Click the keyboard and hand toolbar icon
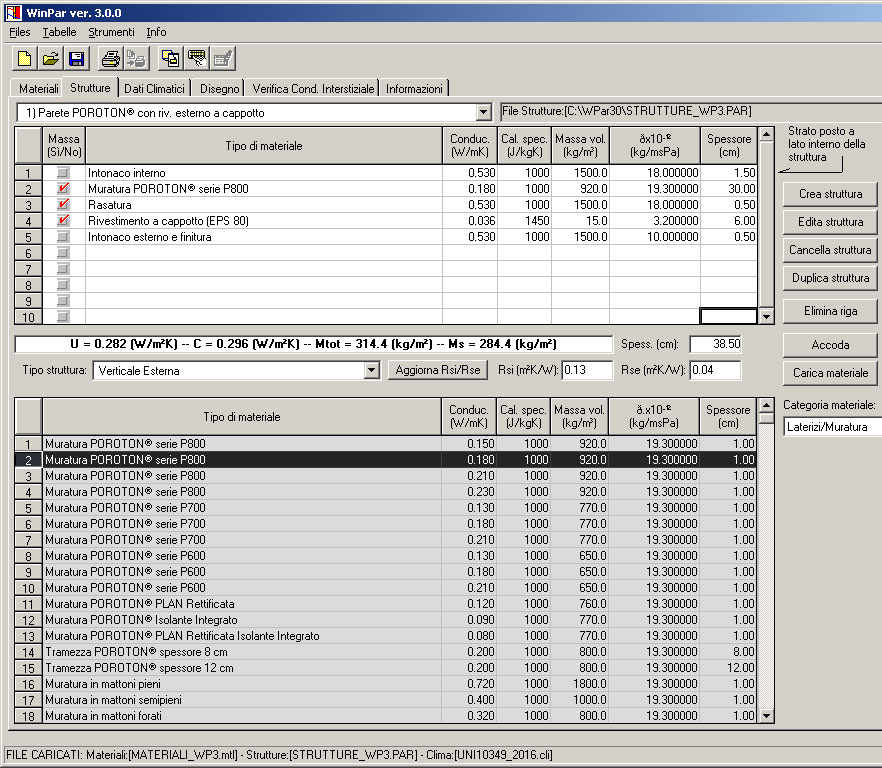Screen dimensions: 882x768 [196, 59]
